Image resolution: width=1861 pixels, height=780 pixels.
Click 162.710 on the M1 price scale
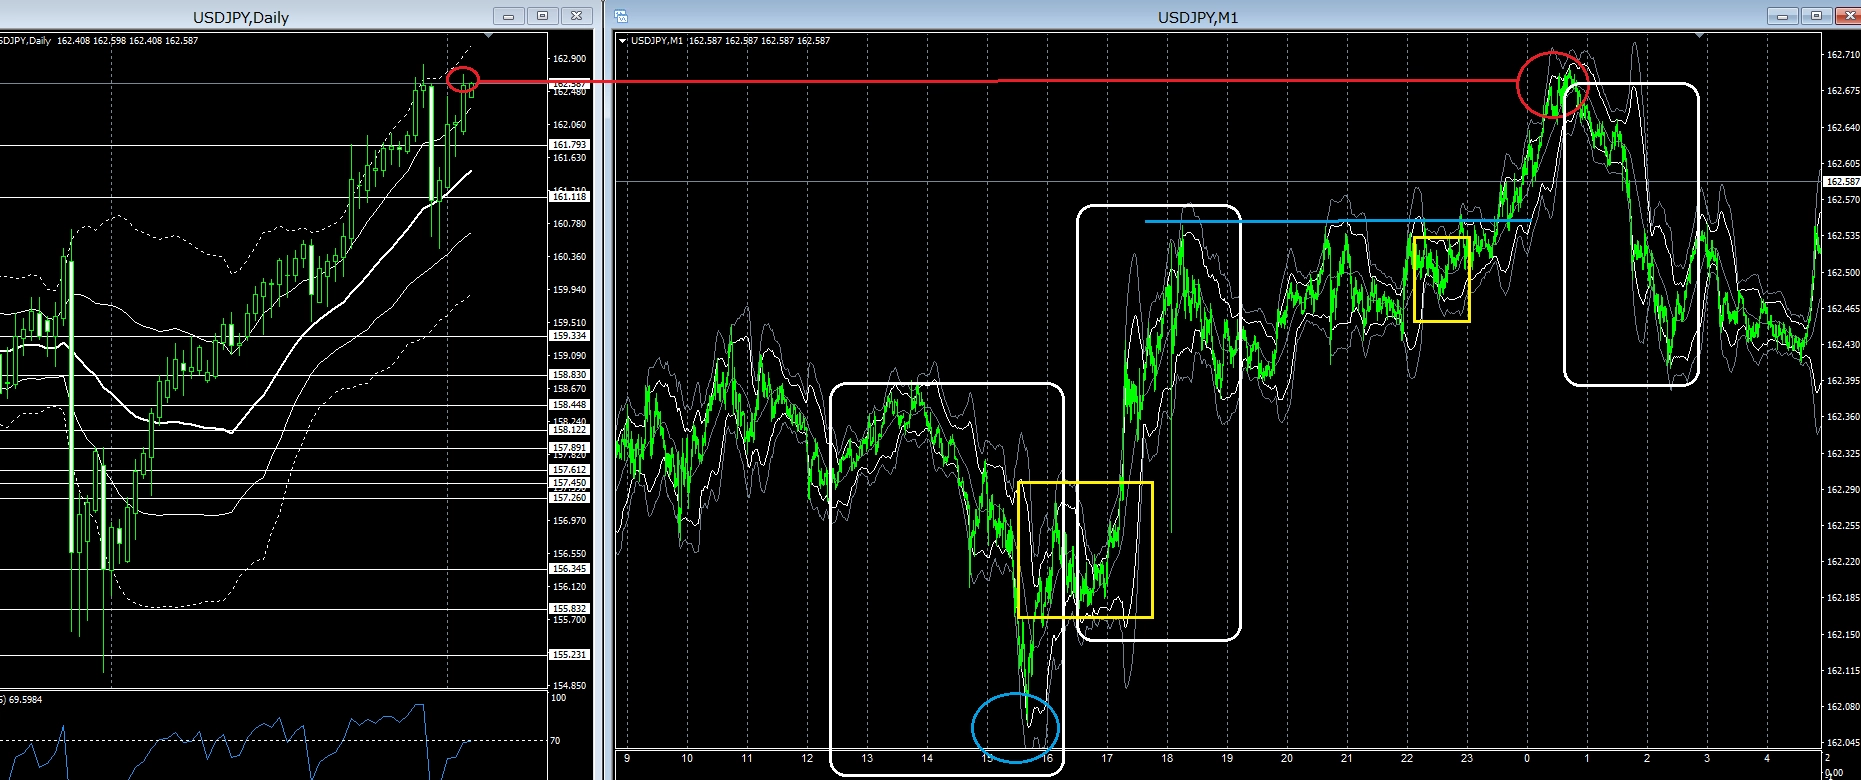1843,55
